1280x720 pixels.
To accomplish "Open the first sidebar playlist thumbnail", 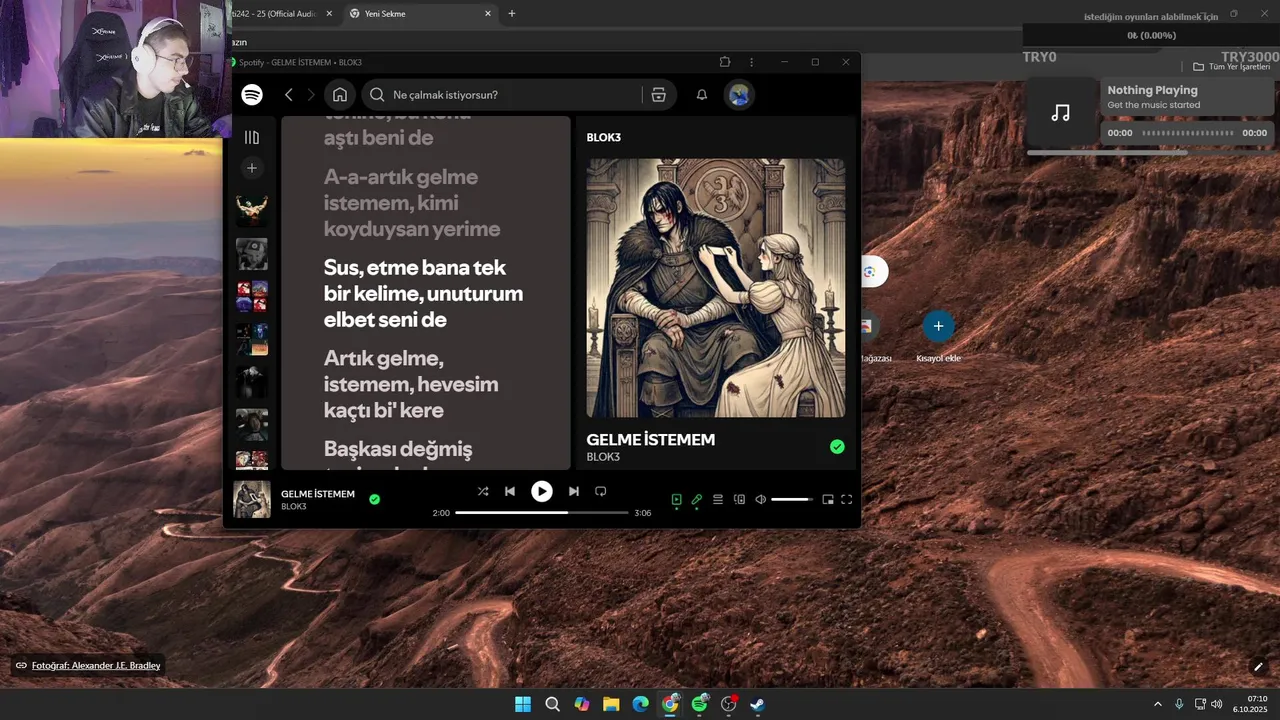I will (252, 210).
